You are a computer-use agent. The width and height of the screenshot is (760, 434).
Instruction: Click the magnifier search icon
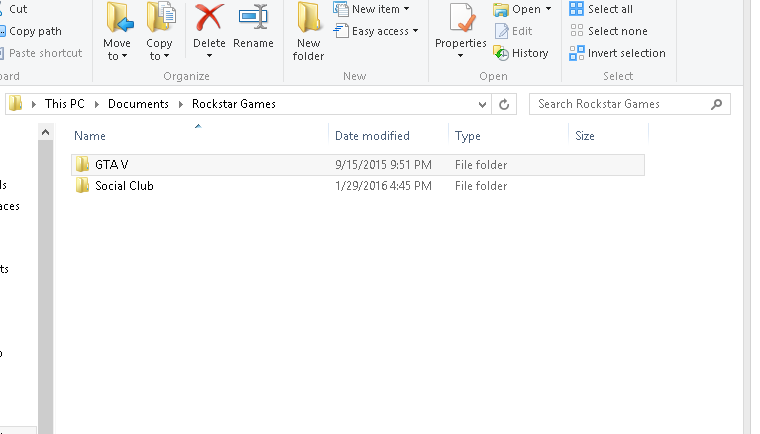[716, 104]
